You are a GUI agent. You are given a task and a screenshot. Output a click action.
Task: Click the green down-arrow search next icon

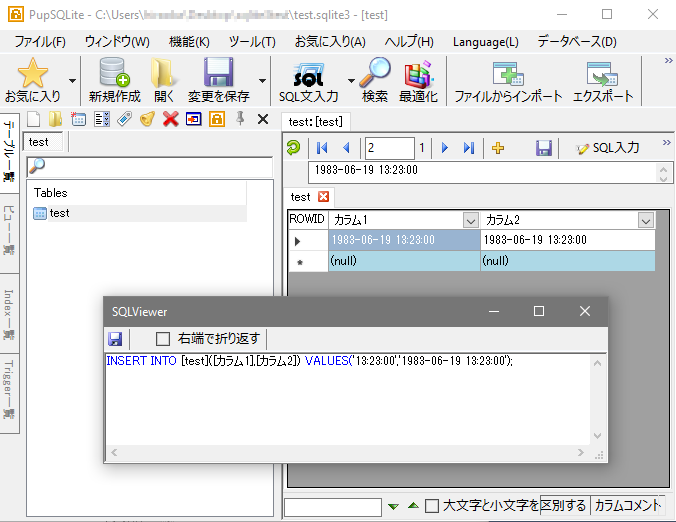pyautogui.click(x=393, y=506)
